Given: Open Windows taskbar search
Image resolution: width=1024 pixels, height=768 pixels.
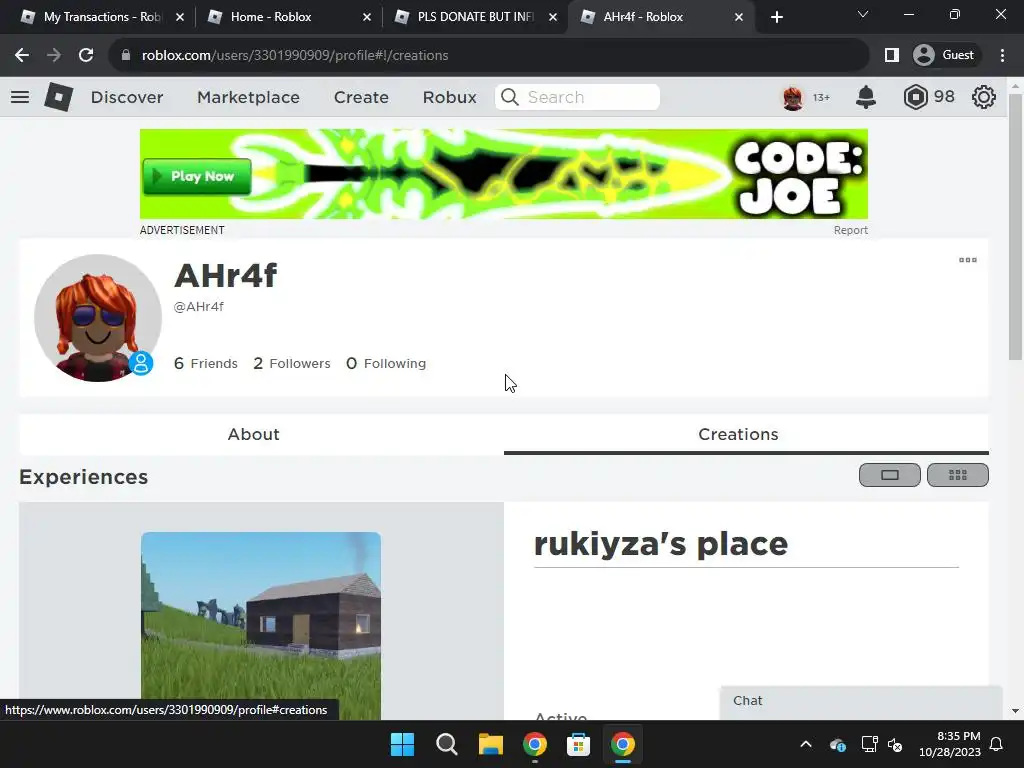Looking at the screenshot, I should tap(447, 744).
